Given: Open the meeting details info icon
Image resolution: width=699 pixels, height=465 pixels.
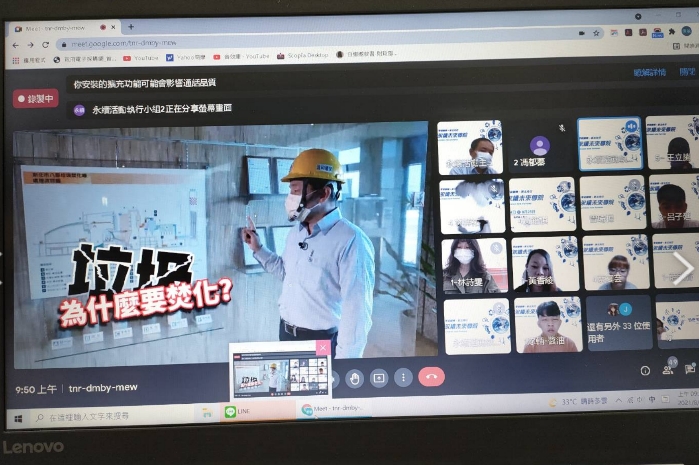Looking at the screenshot, I should coord(645,371).
